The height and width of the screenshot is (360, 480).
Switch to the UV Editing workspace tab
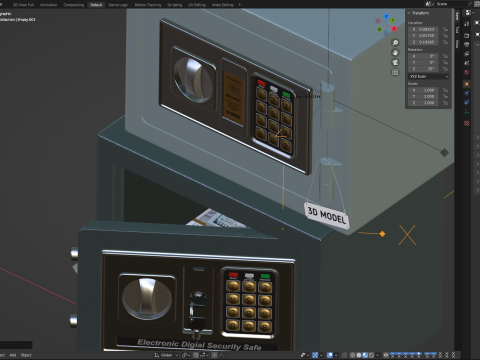pos(197,5)
